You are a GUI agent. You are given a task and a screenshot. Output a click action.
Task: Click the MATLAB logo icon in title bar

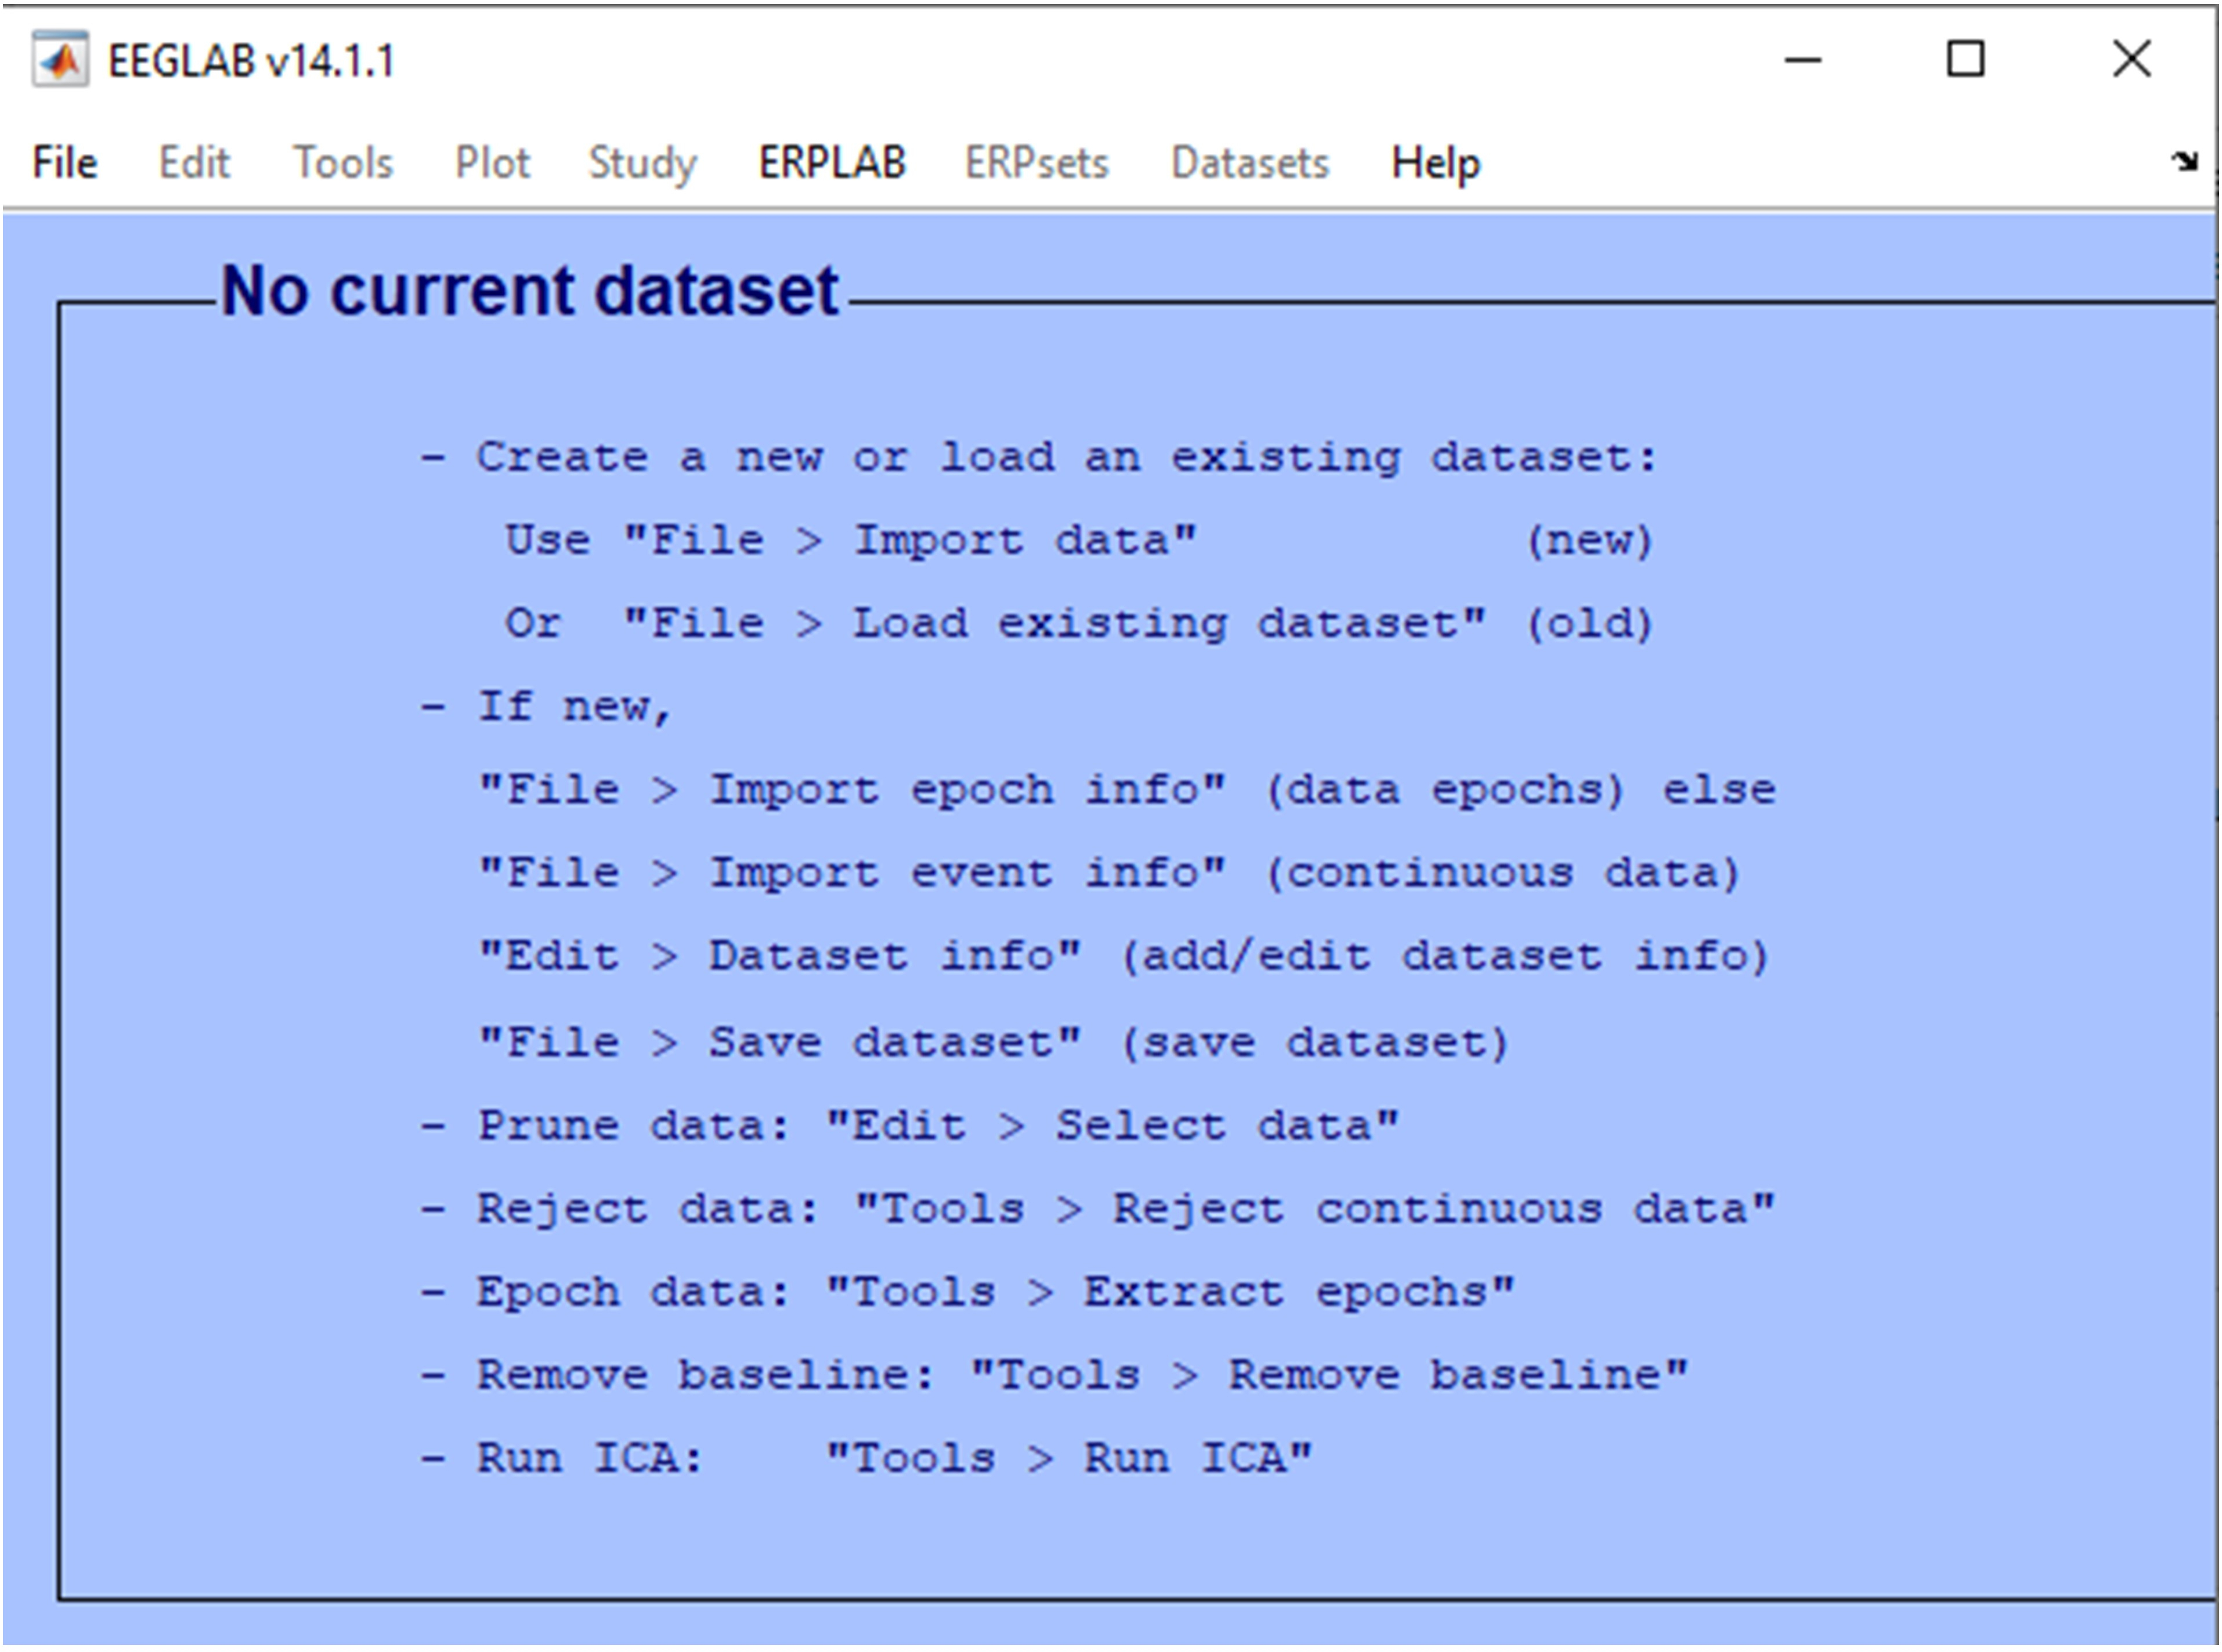60,61
